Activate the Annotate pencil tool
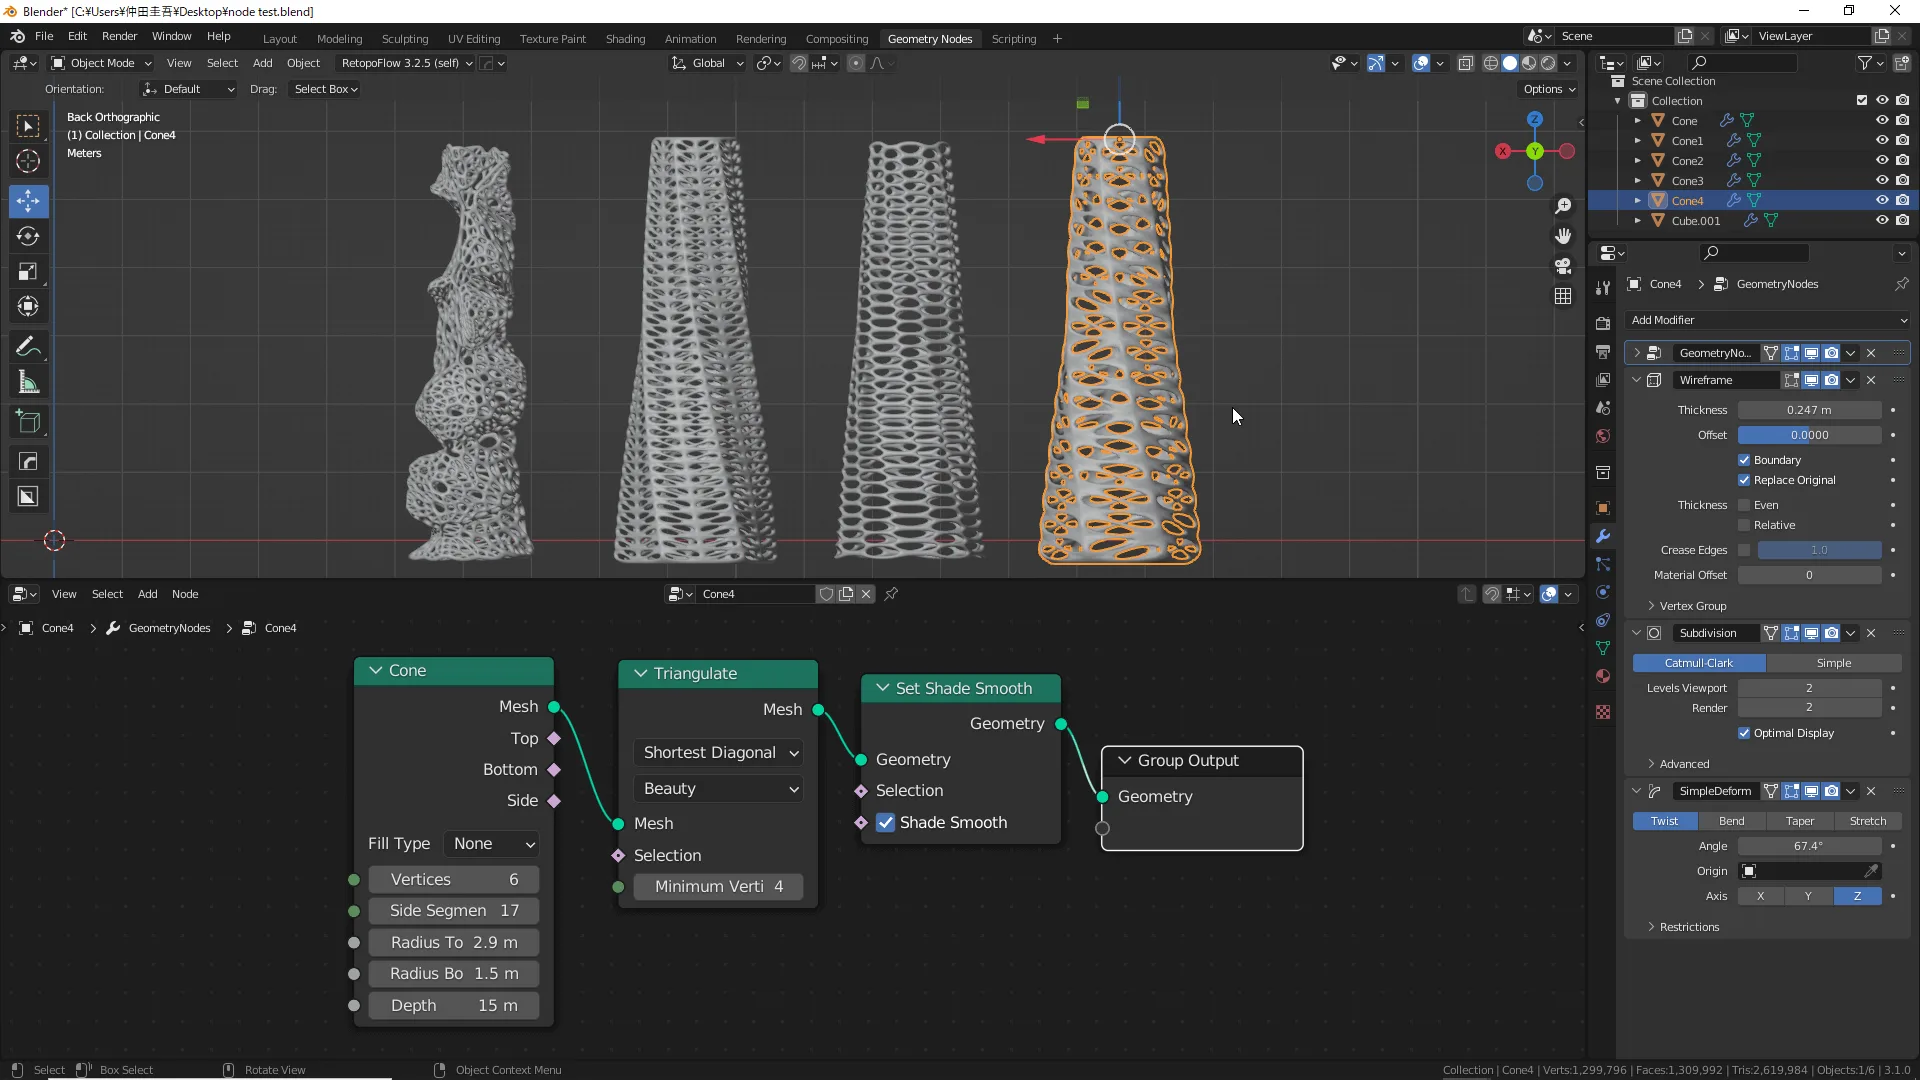This screenshot has width=1920, height=1080. click(x=28, y=347)
